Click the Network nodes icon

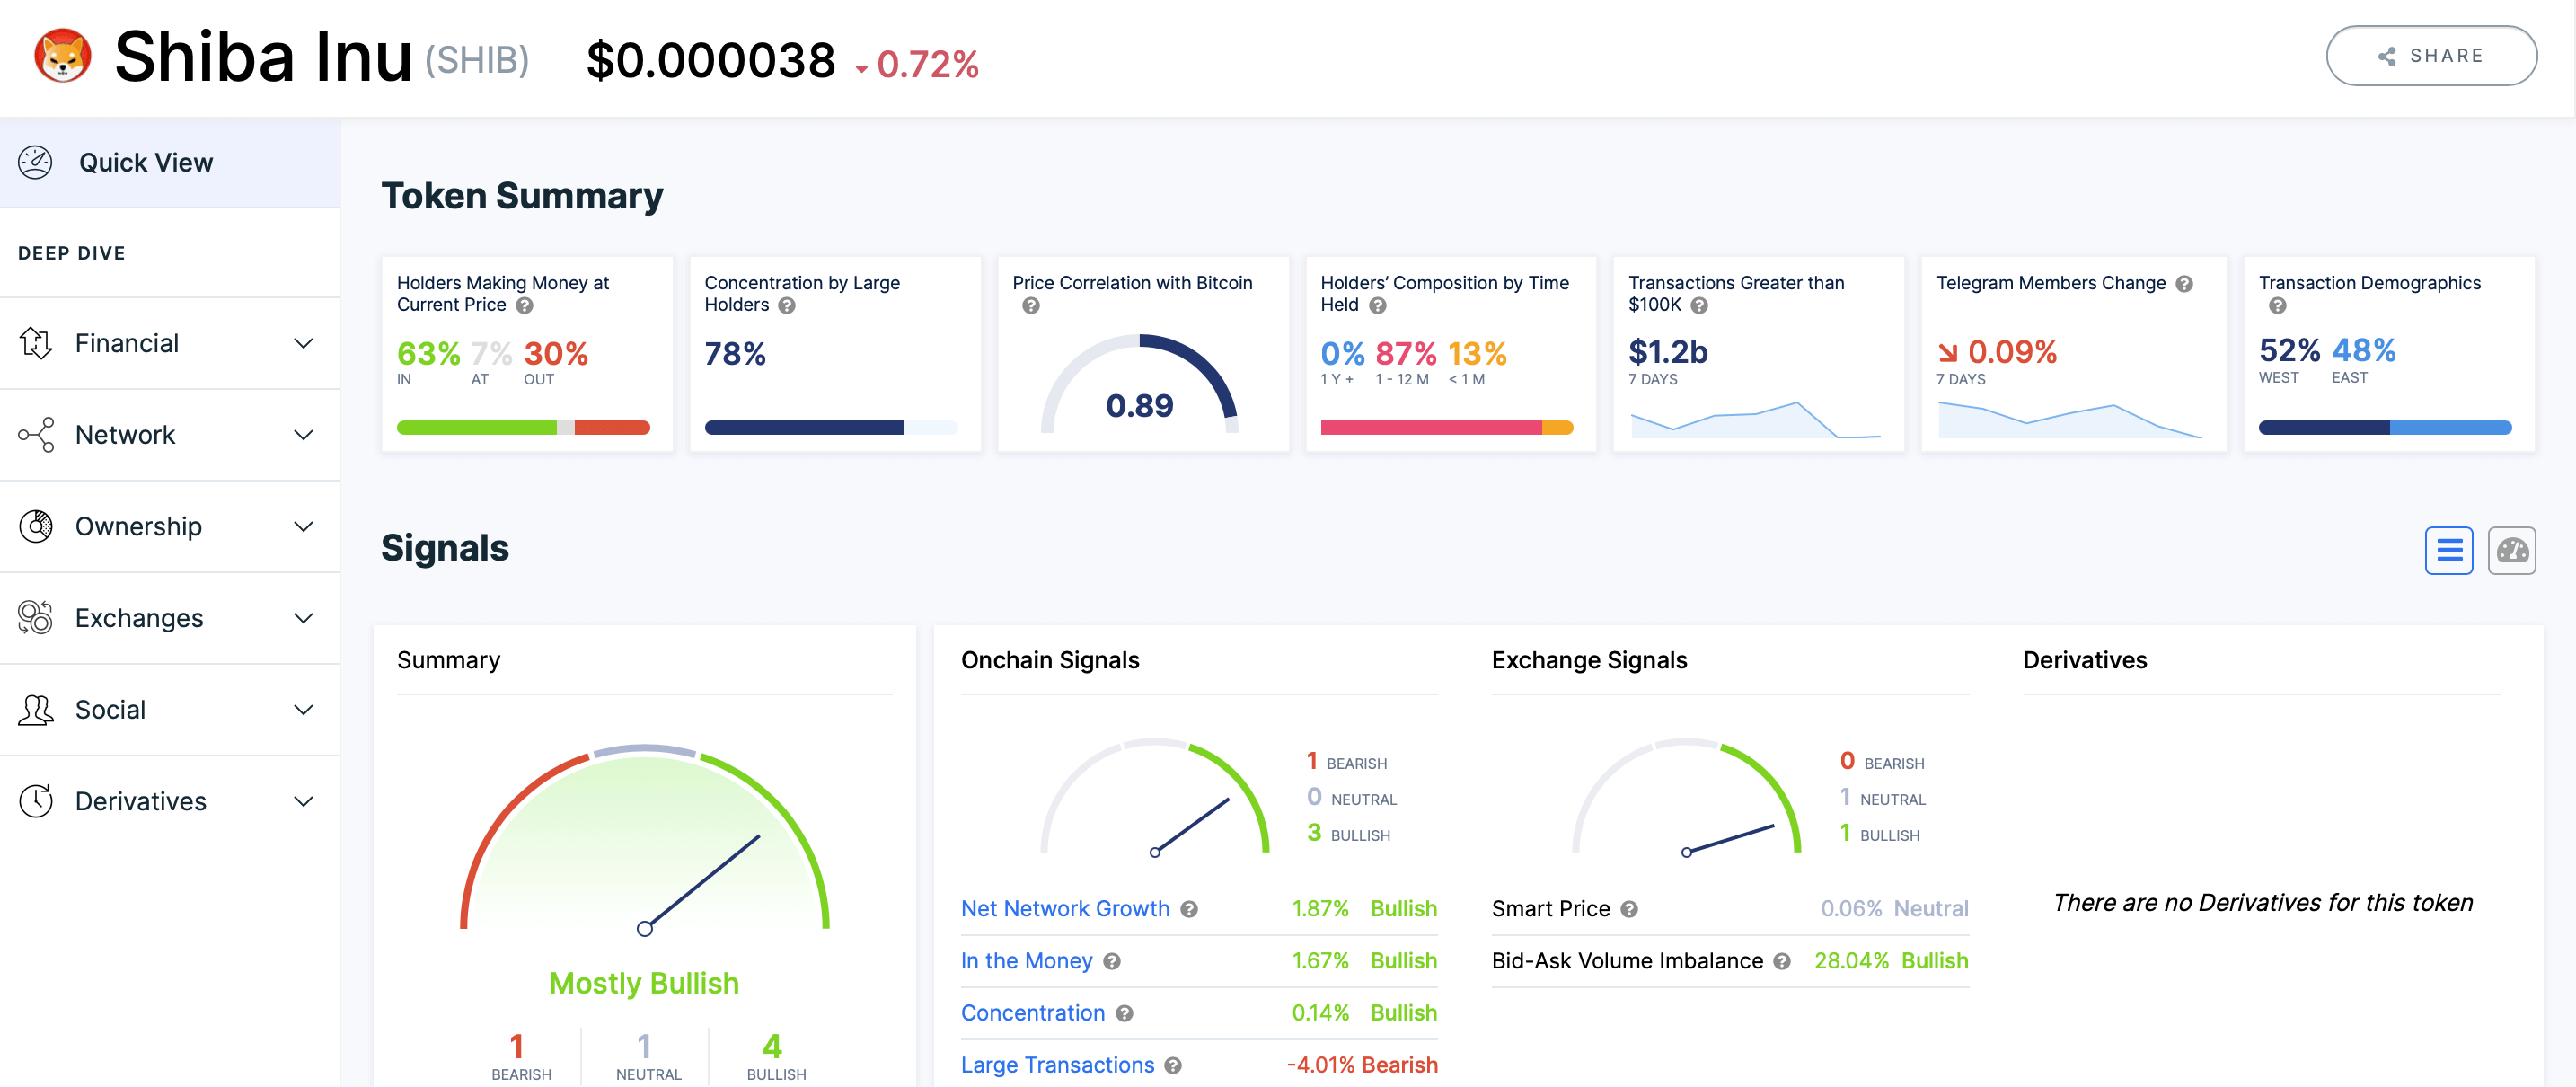(35, 435)
